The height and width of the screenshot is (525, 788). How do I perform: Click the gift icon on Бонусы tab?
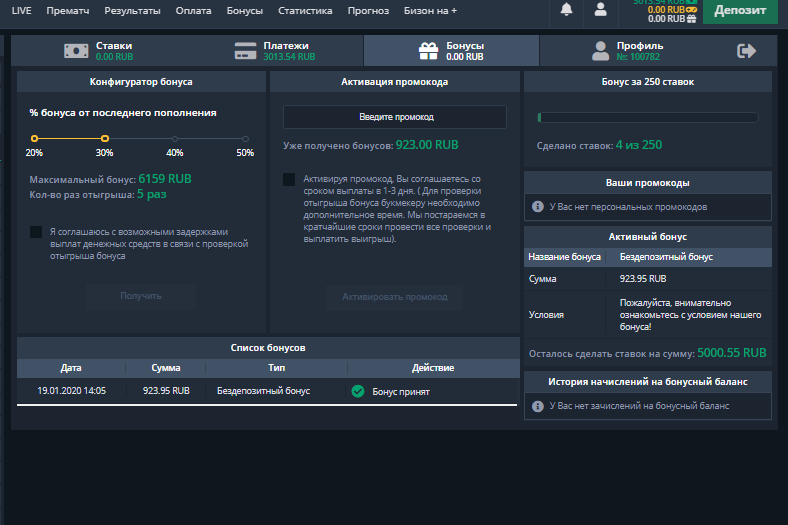[428, 51]
